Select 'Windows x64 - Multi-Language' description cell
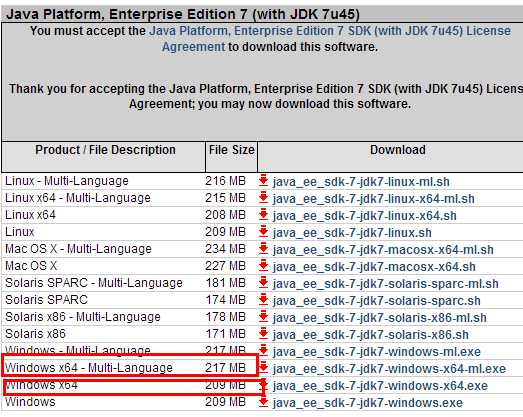This screenshot has height=417, width=523. 89,368
